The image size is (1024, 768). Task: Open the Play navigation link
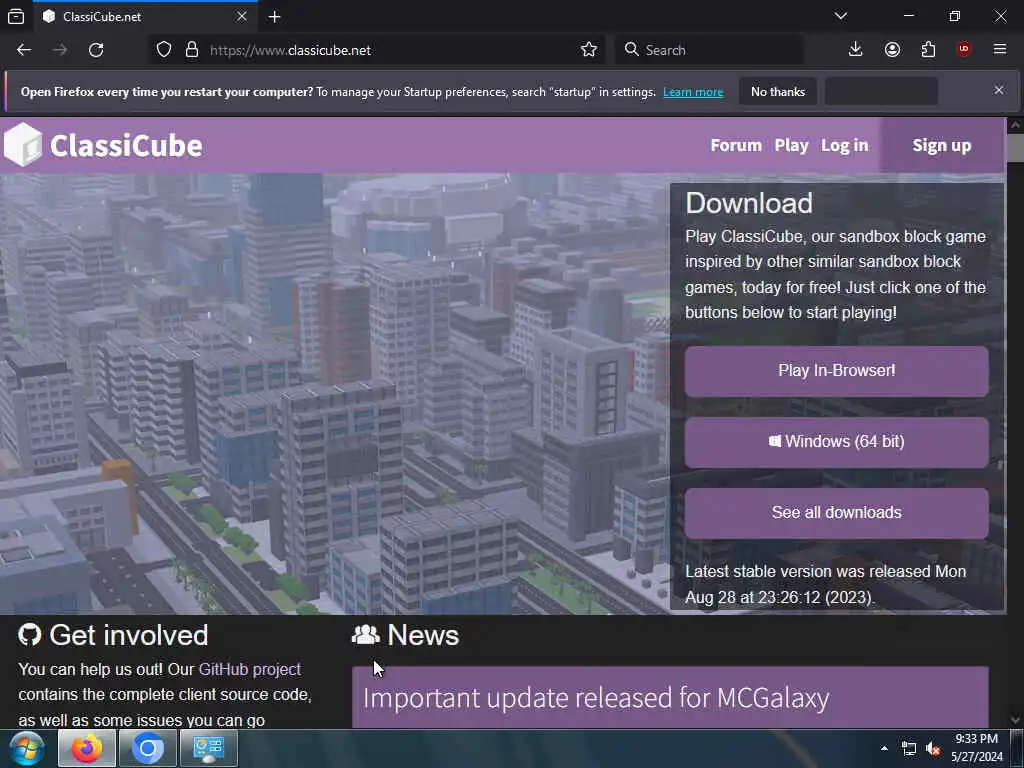[x=792, y=145]
